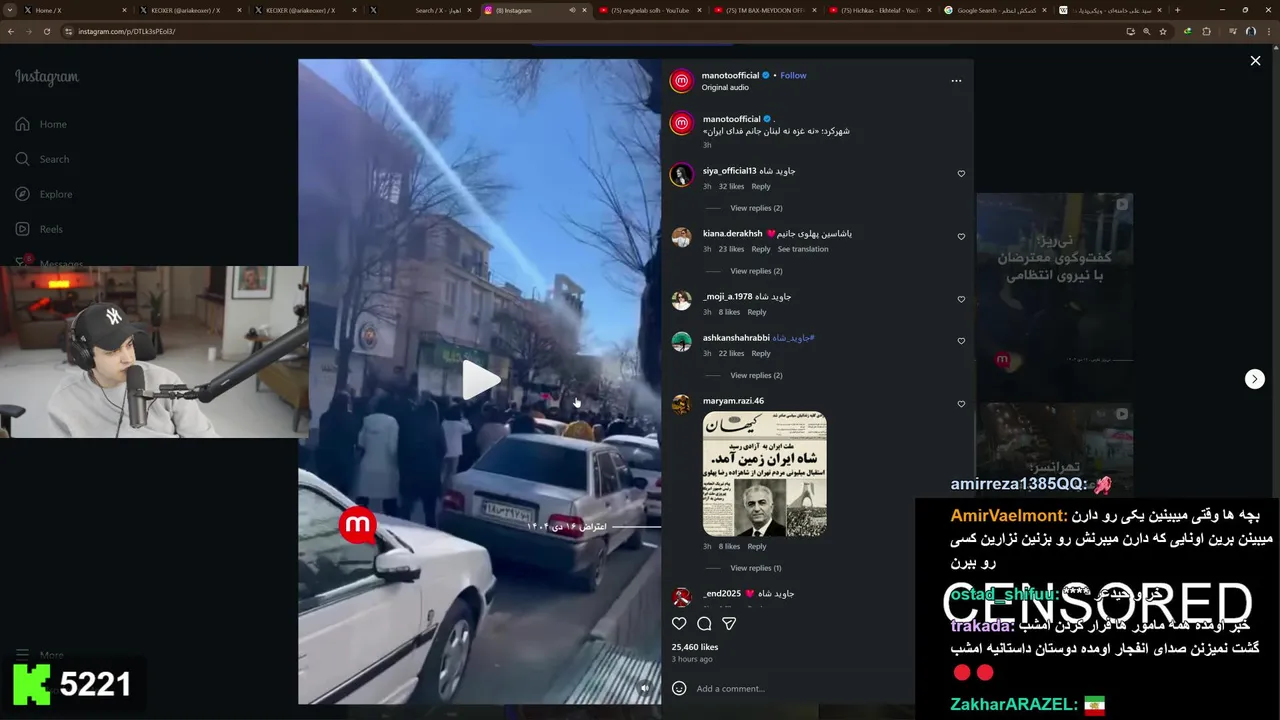Share the post via paper plane icon

[x=729, y=623]
